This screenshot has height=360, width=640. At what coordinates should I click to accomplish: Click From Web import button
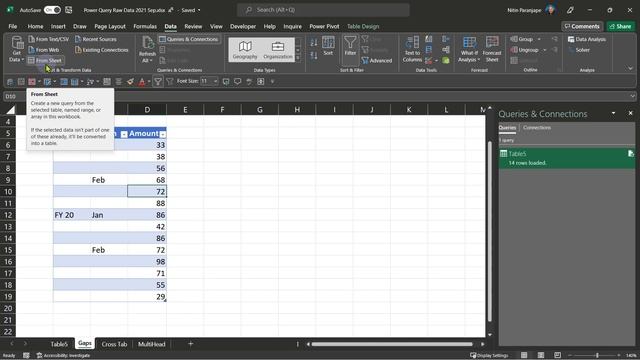pyautogui.click(x=44, y=50)
